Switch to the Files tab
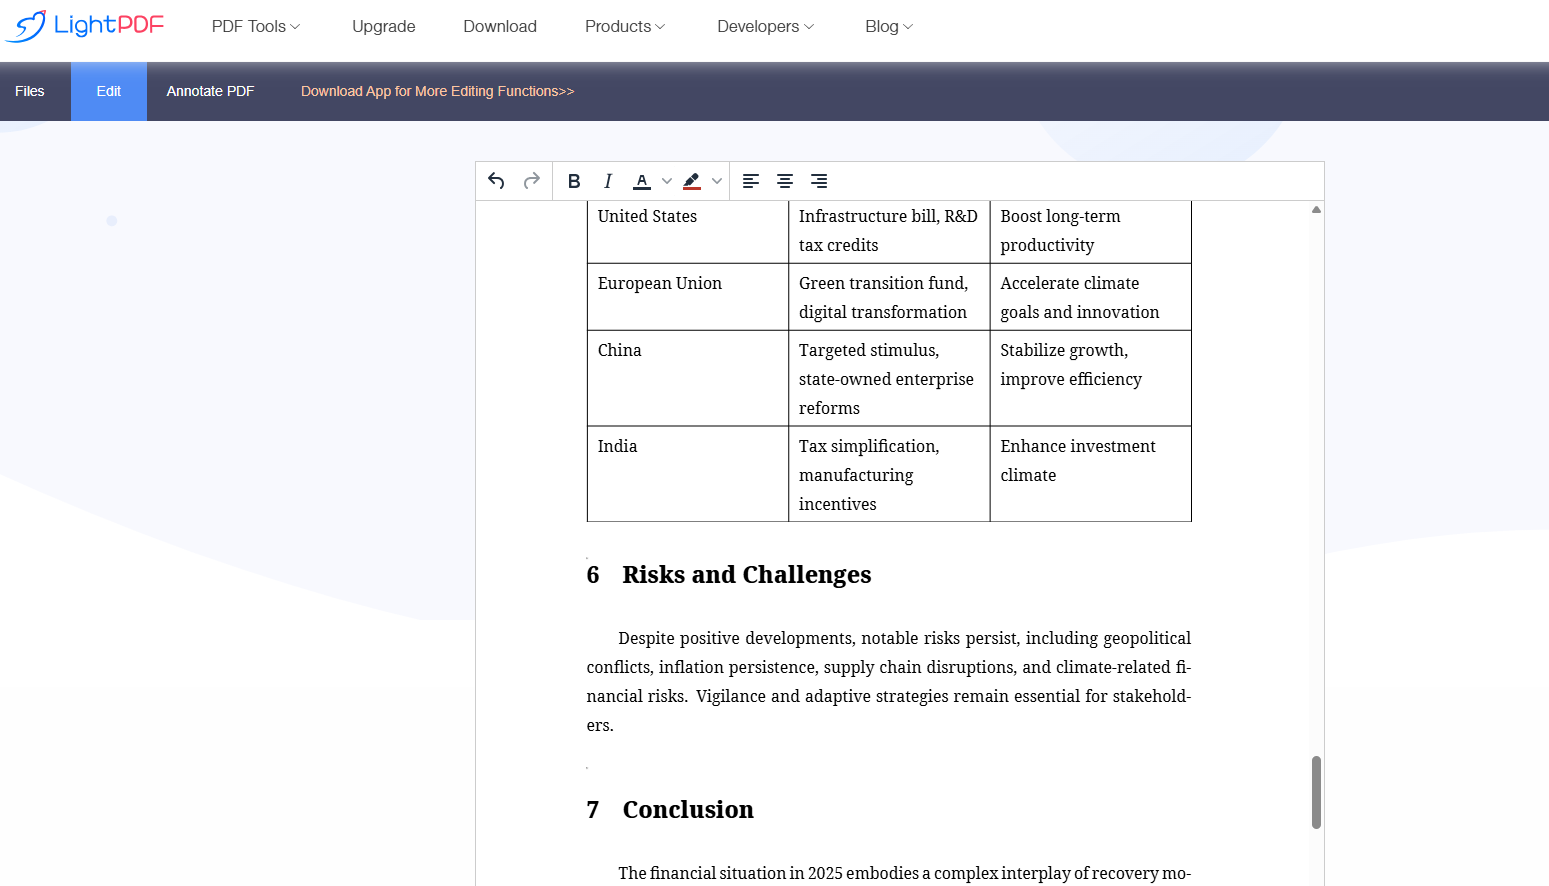Image resolution: width=1549 pixels, height=886 pixels. coord(30,91)
